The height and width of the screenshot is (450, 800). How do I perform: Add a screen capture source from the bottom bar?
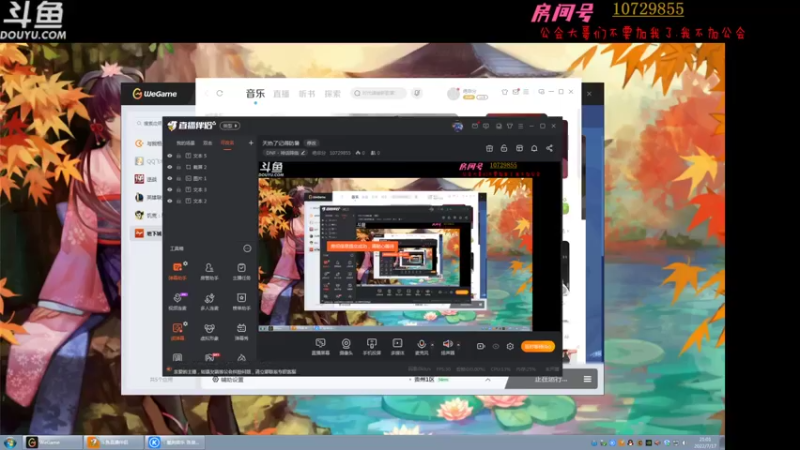(320, 346)
